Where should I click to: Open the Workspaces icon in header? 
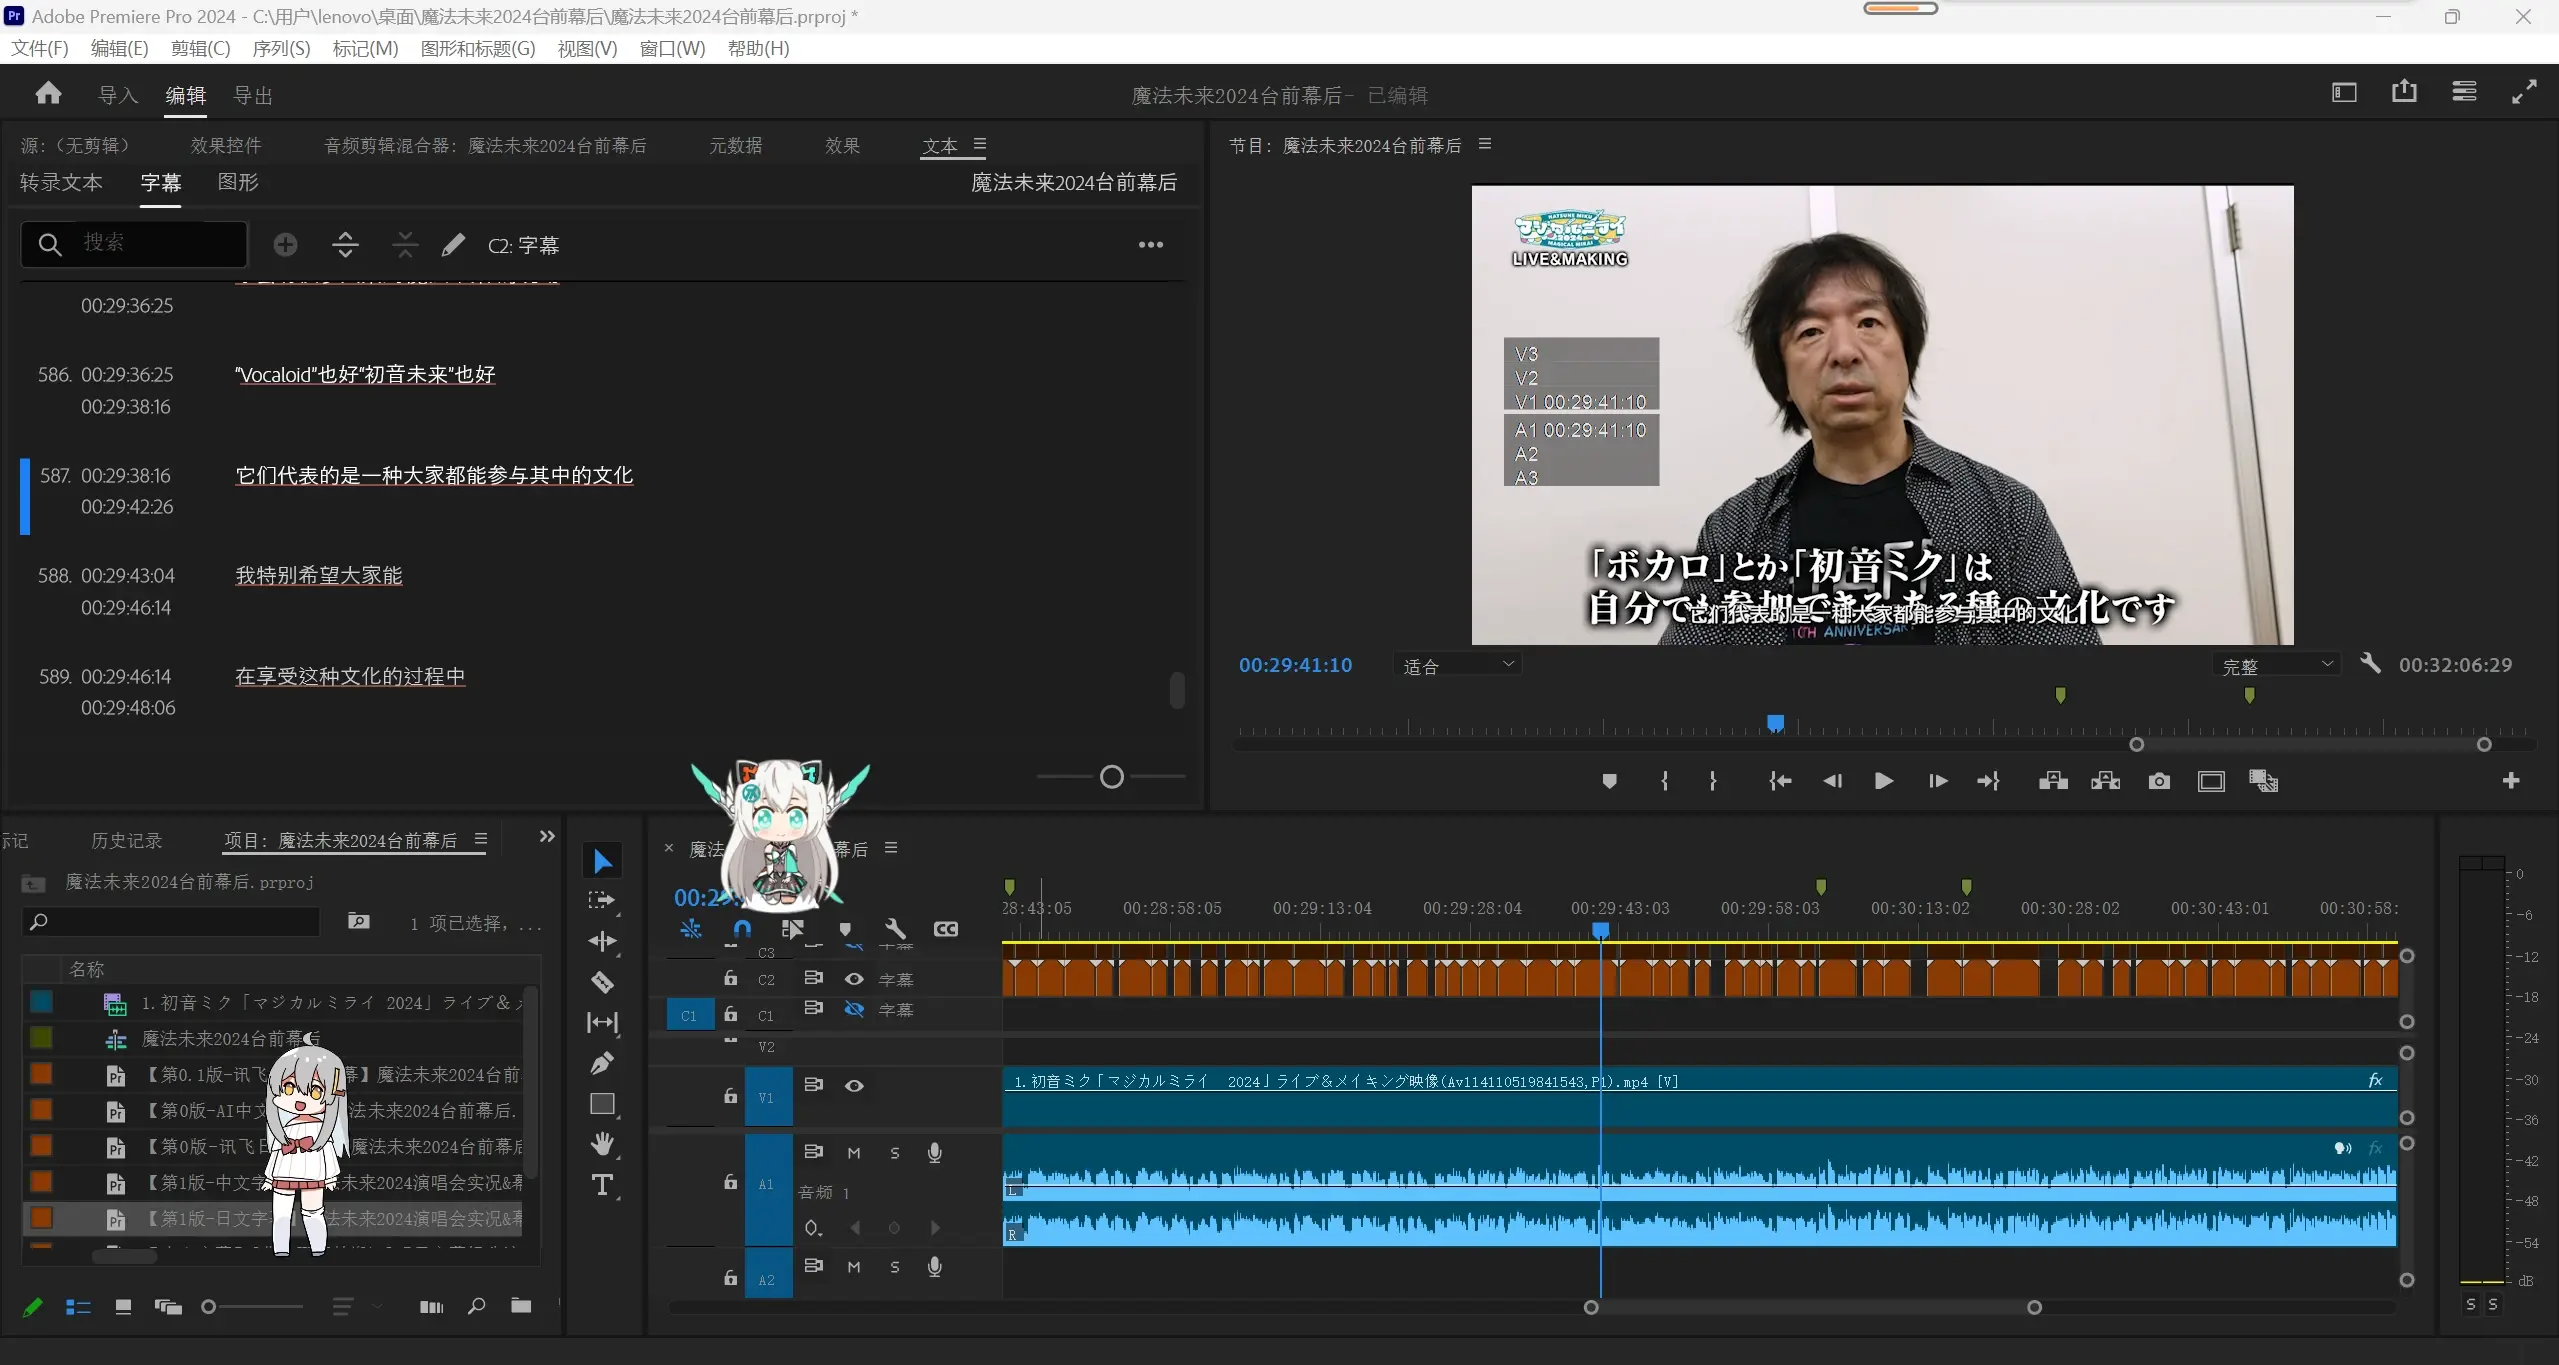[x=2464, y=92]
